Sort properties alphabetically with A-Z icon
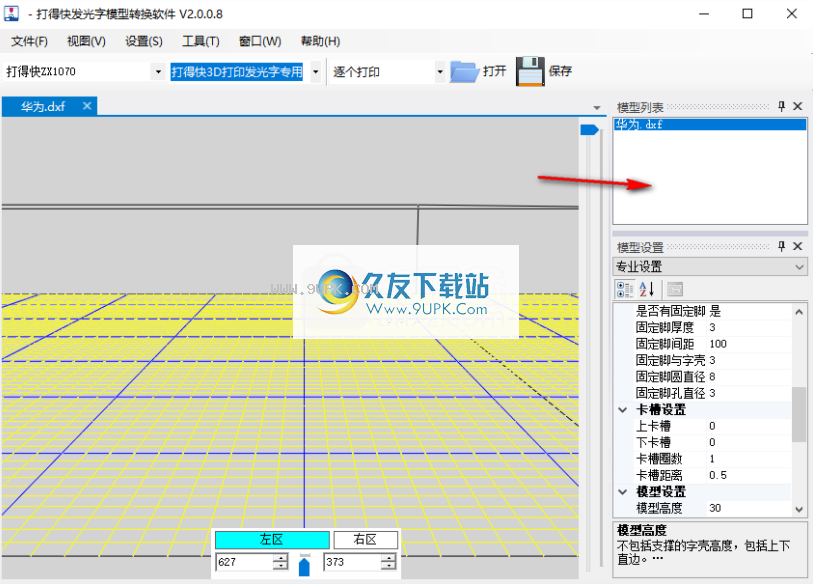This screenshot has height=584, width=813. coord(647,289)
